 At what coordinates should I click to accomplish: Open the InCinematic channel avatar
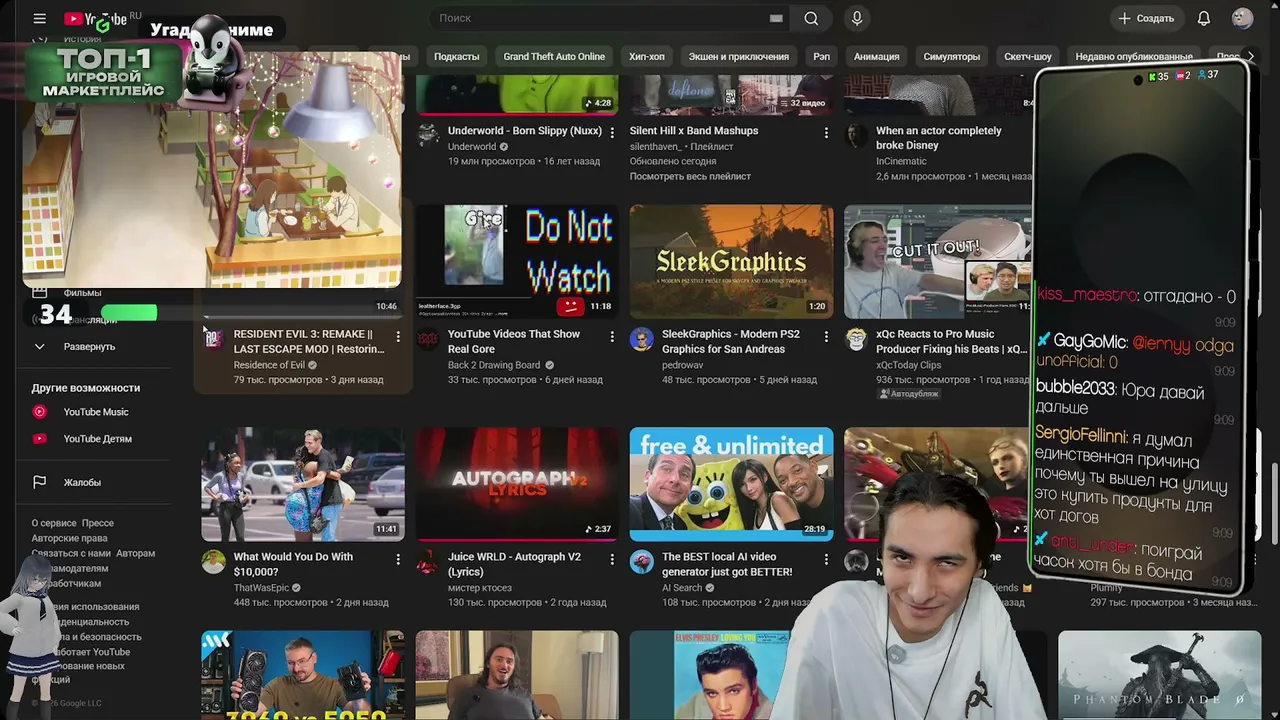coord(856,135)
